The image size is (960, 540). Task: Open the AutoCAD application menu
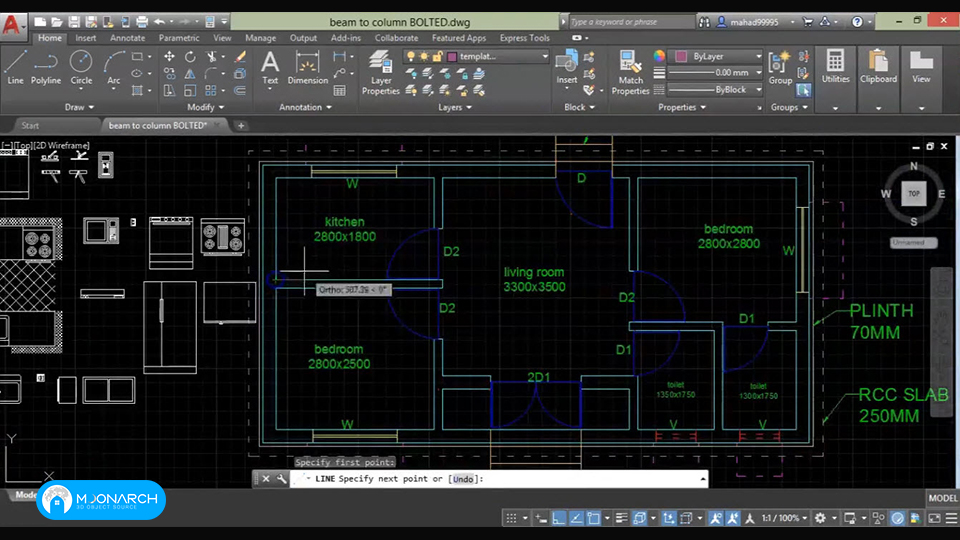tap(12, 24)
